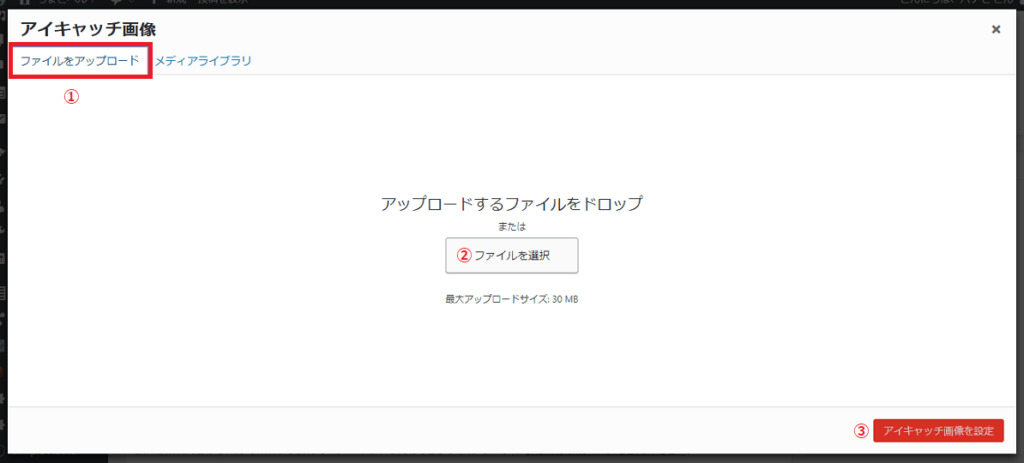
Task: Click the 最大アップロードサイズ: 30 MB text
Action: 512,300
